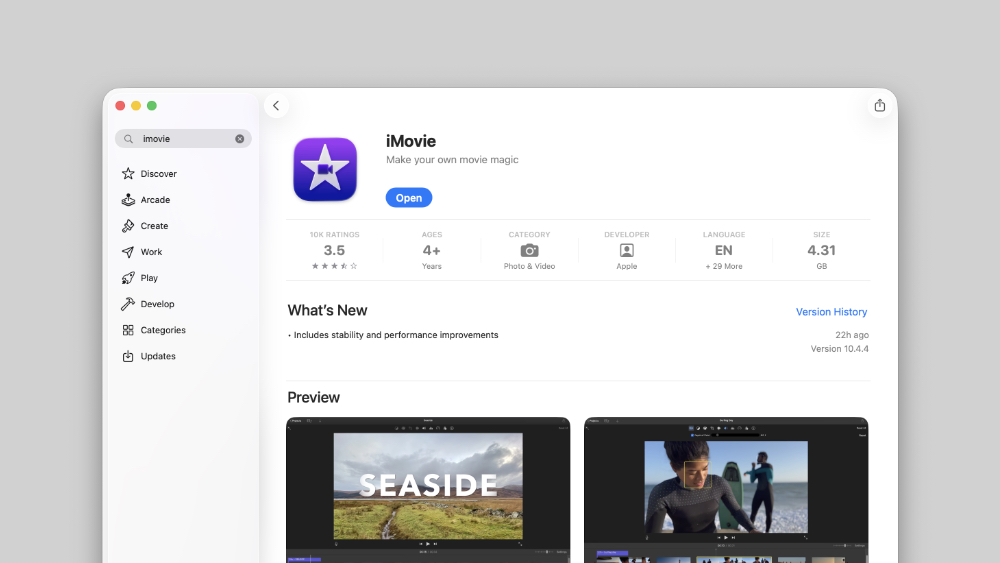The height and width of the screenshot is (563, 1000).
Task: Show Updates in the sidebar
Action: (x=158, y=356)
